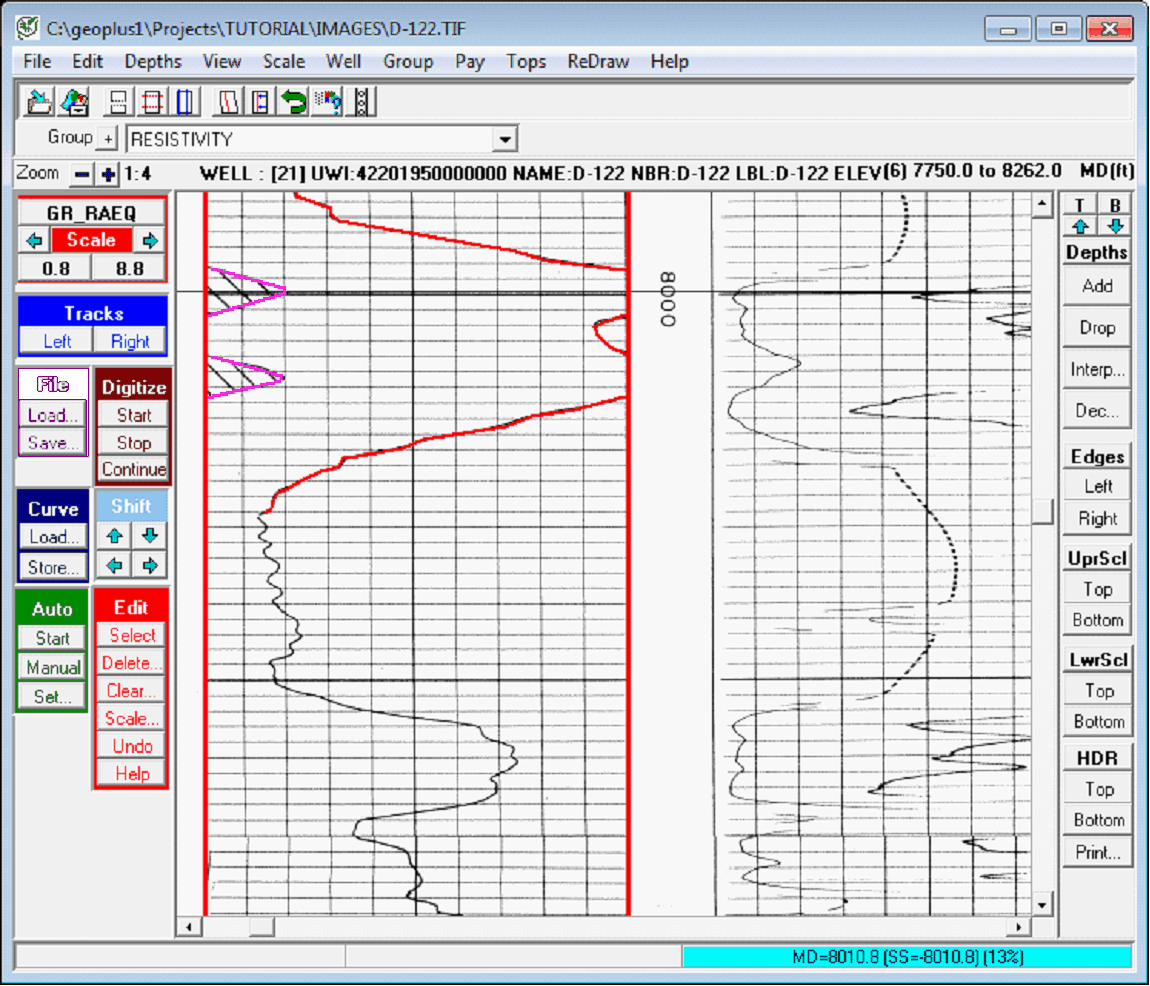Open the settings help icon with question mark

point(326,100)
